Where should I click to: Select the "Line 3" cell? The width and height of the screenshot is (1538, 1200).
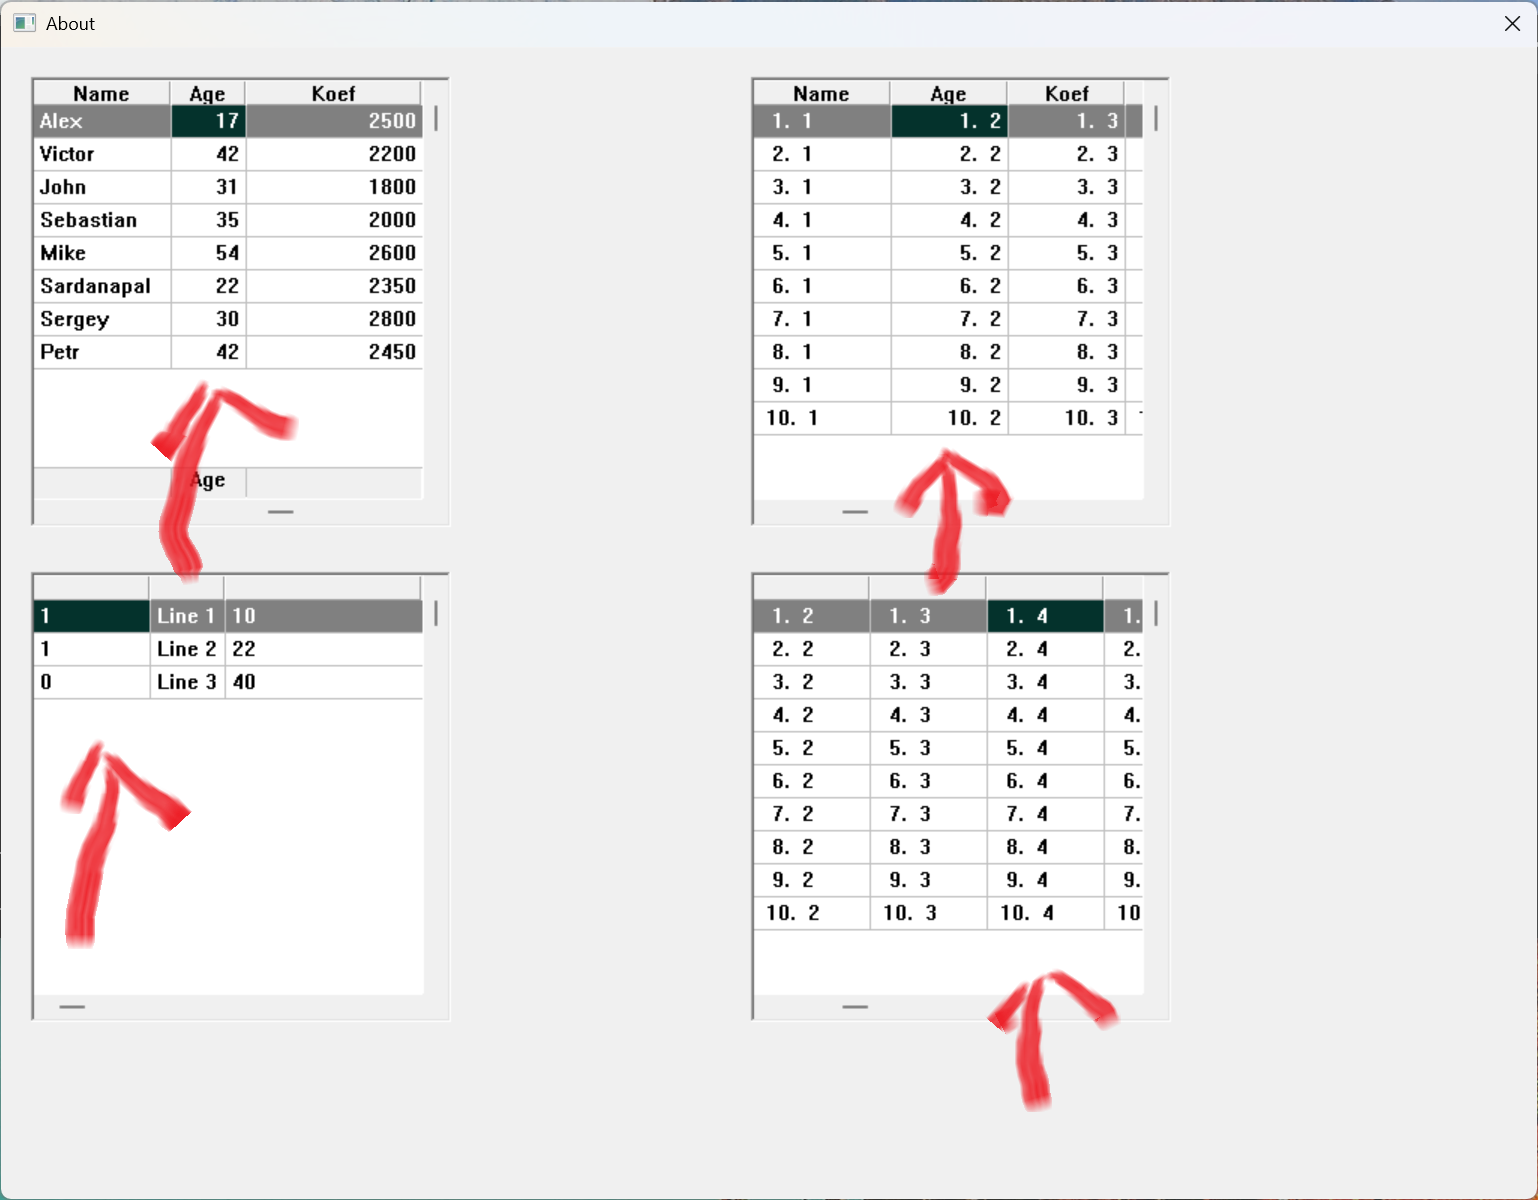(x=187, y=682)
